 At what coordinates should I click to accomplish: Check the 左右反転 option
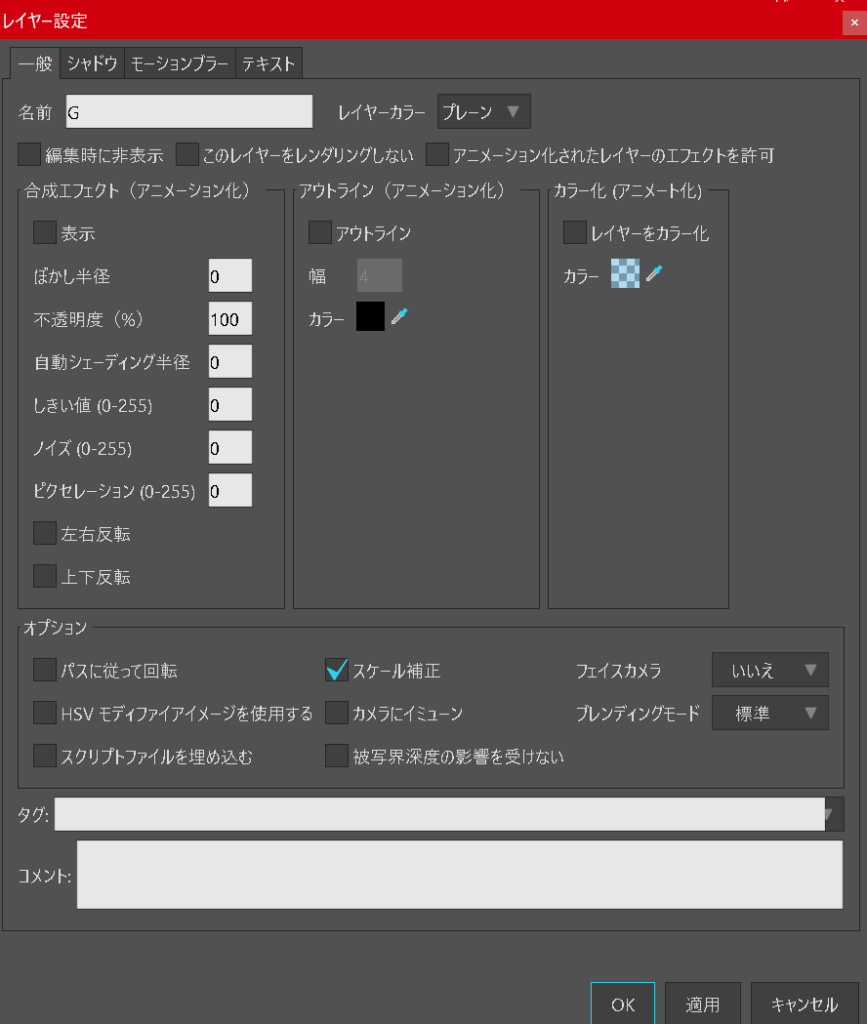[45, 534]
